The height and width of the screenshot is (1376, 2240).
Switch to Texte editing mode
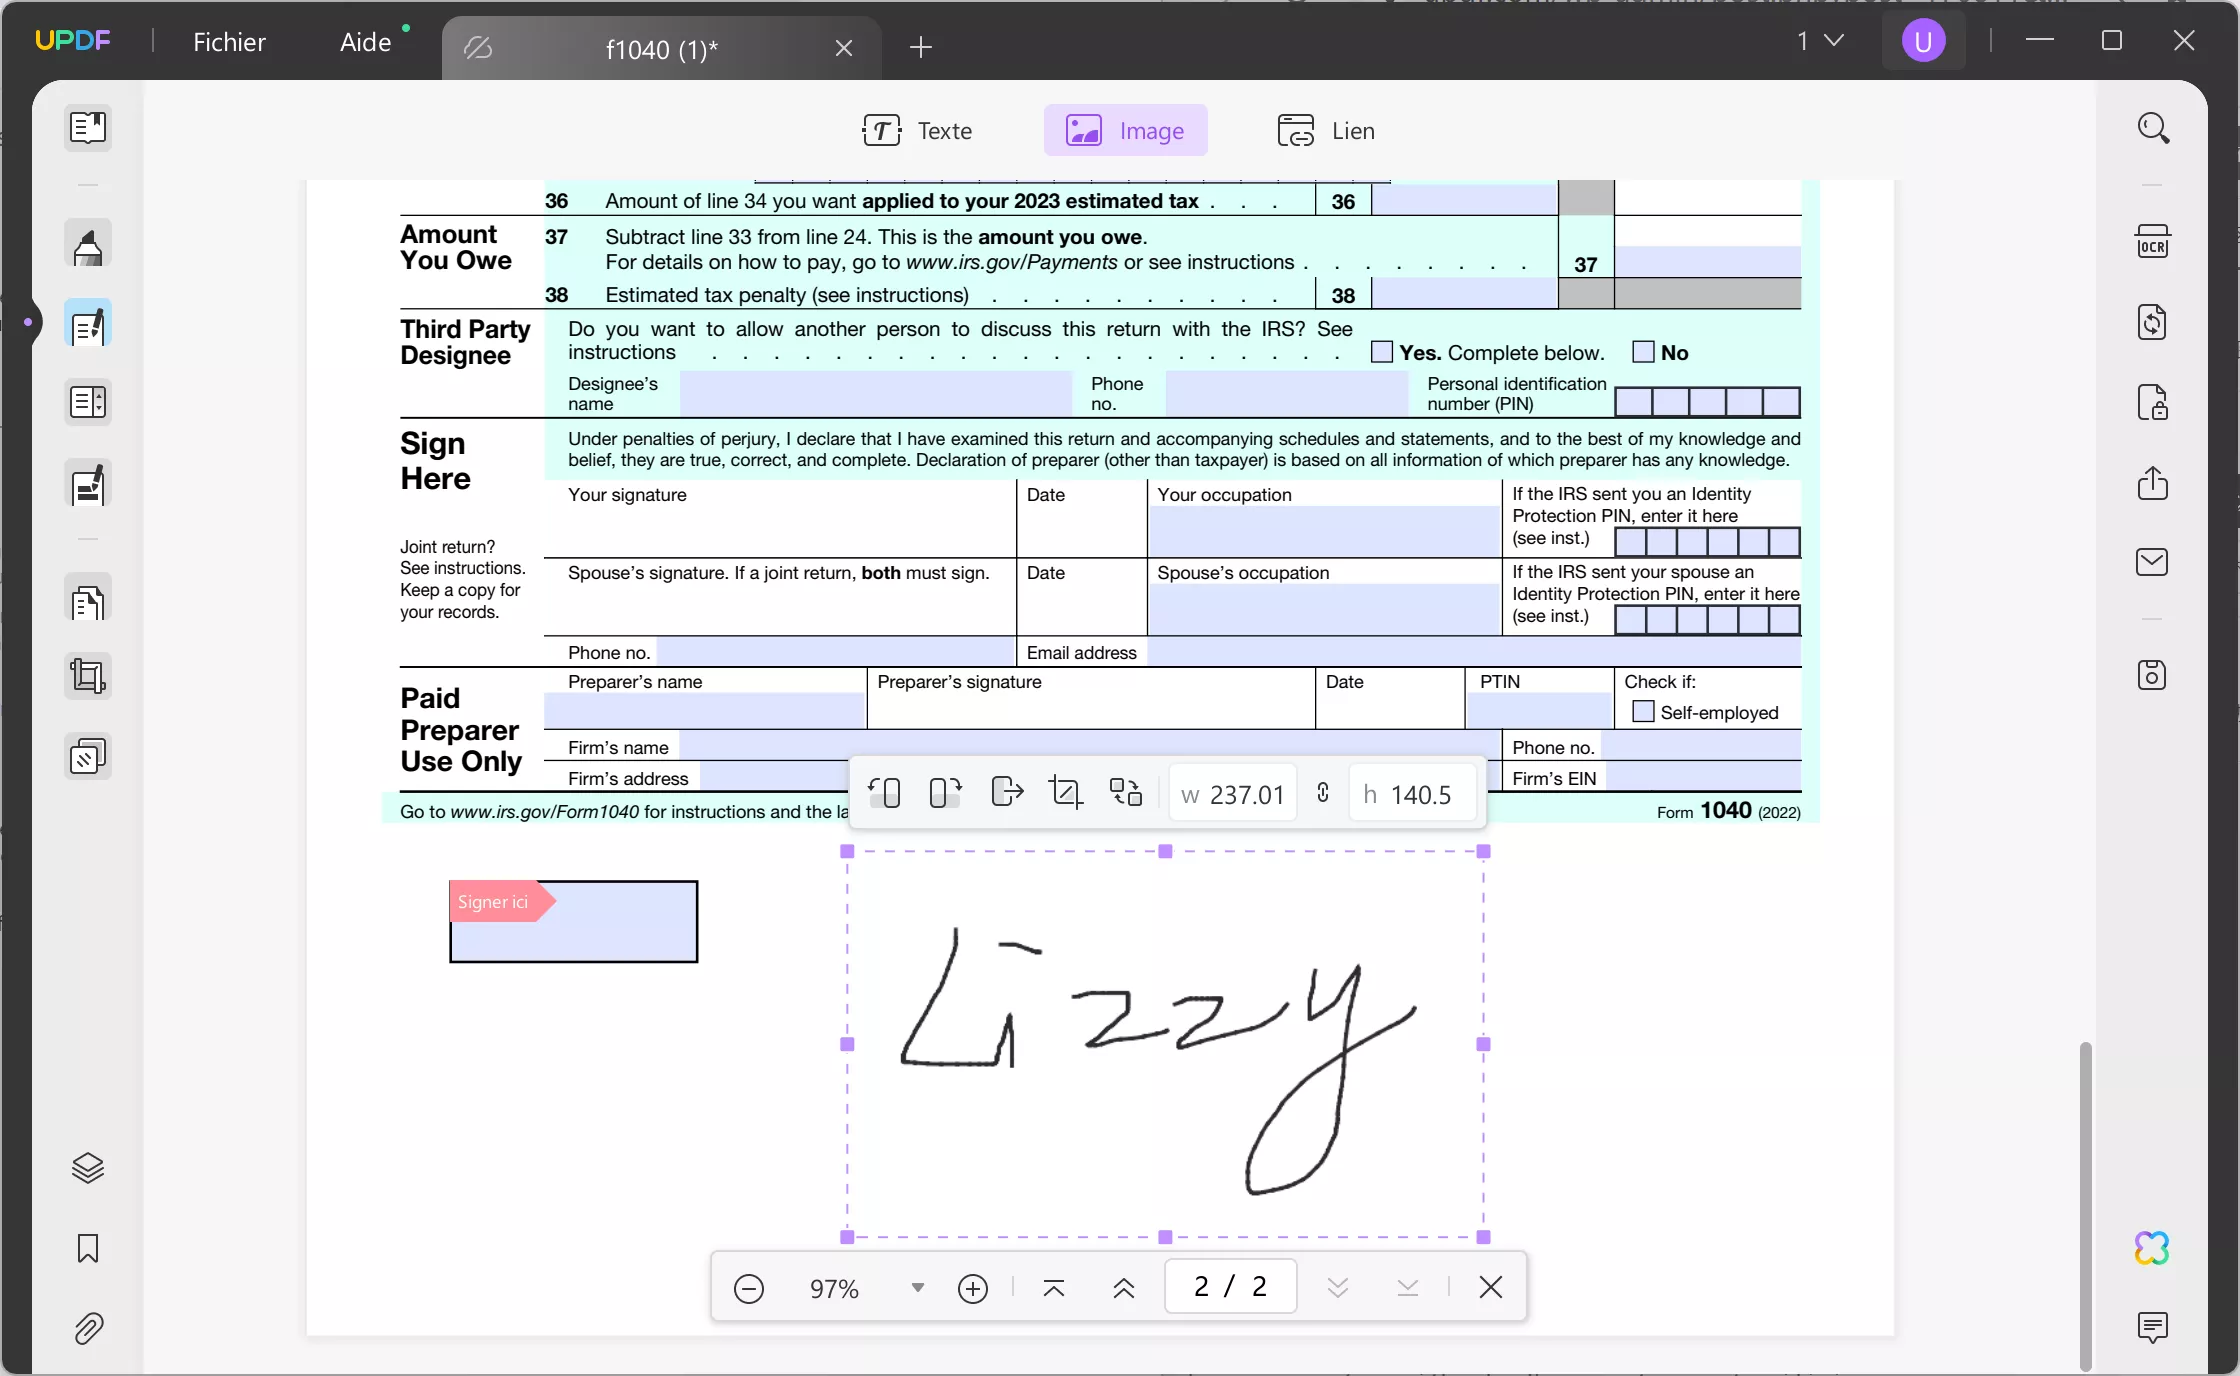click(918, 130)
